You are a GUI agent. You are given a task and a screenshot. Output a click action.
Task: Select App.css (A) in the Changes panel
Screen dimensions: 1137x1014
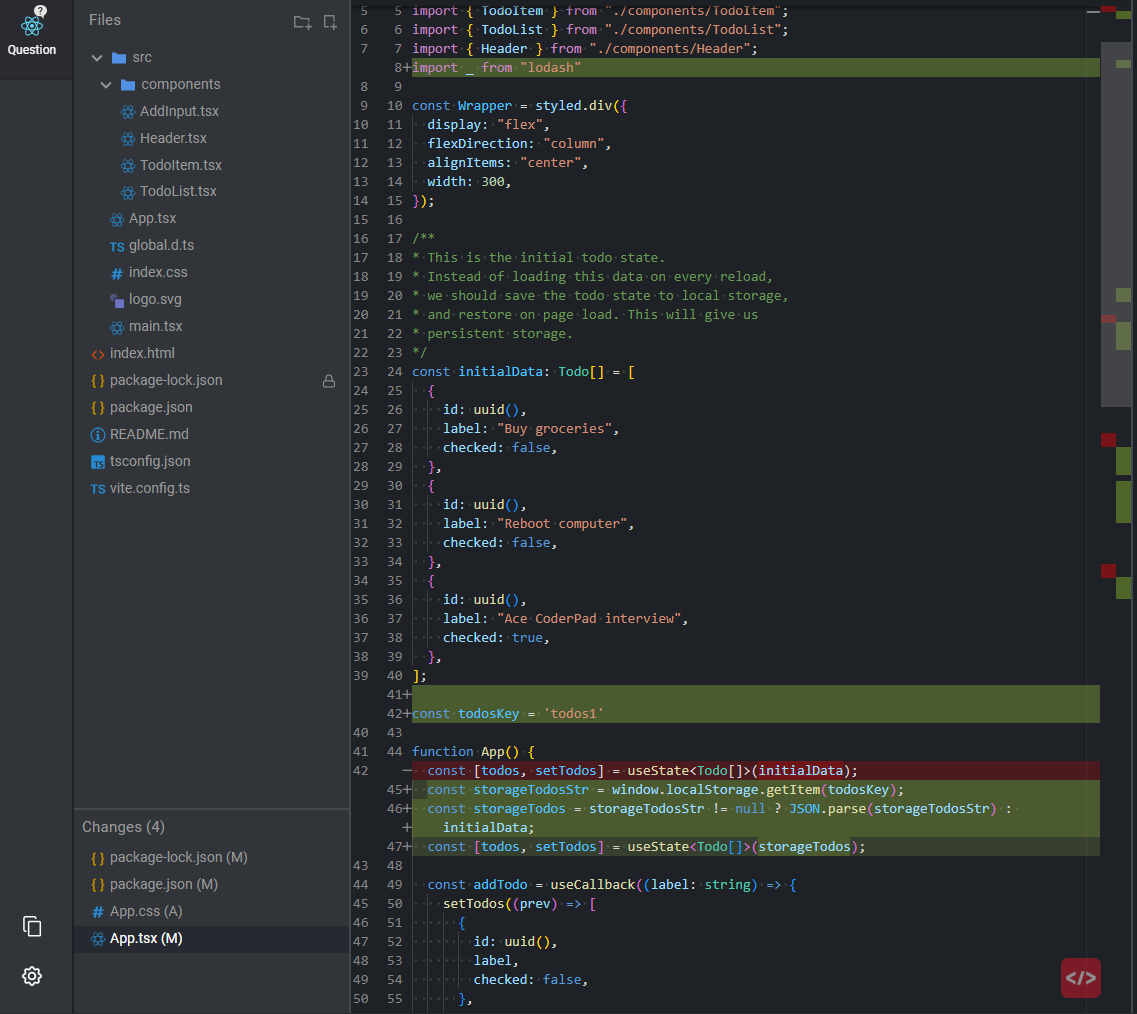tap(152, 911)
